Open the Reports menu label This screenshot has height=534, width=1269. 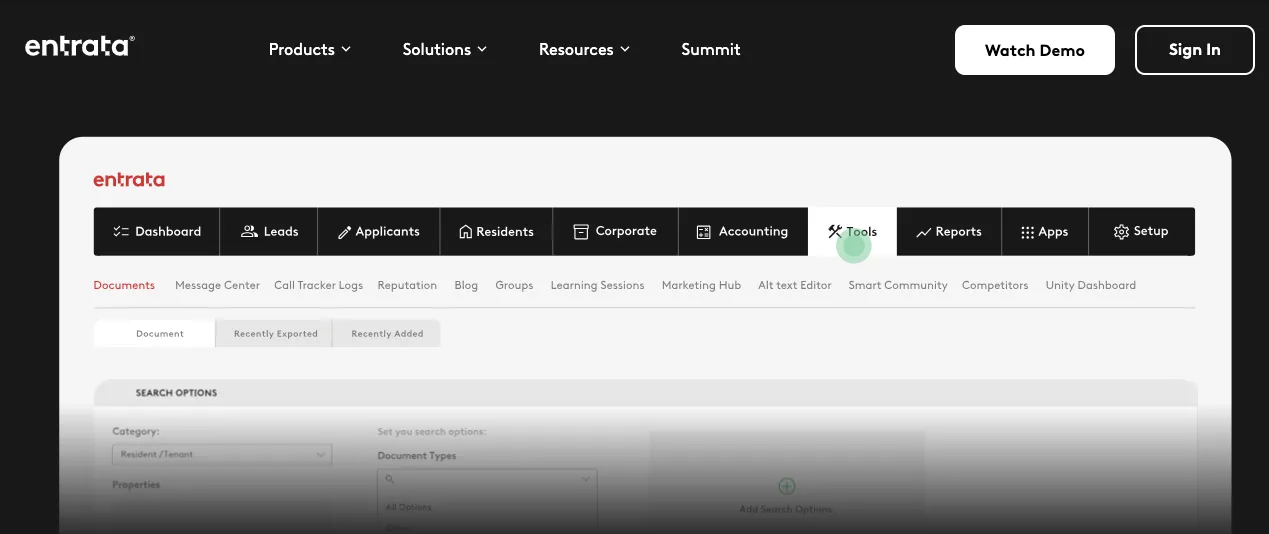pyautogui.click(x=958, y=231)
